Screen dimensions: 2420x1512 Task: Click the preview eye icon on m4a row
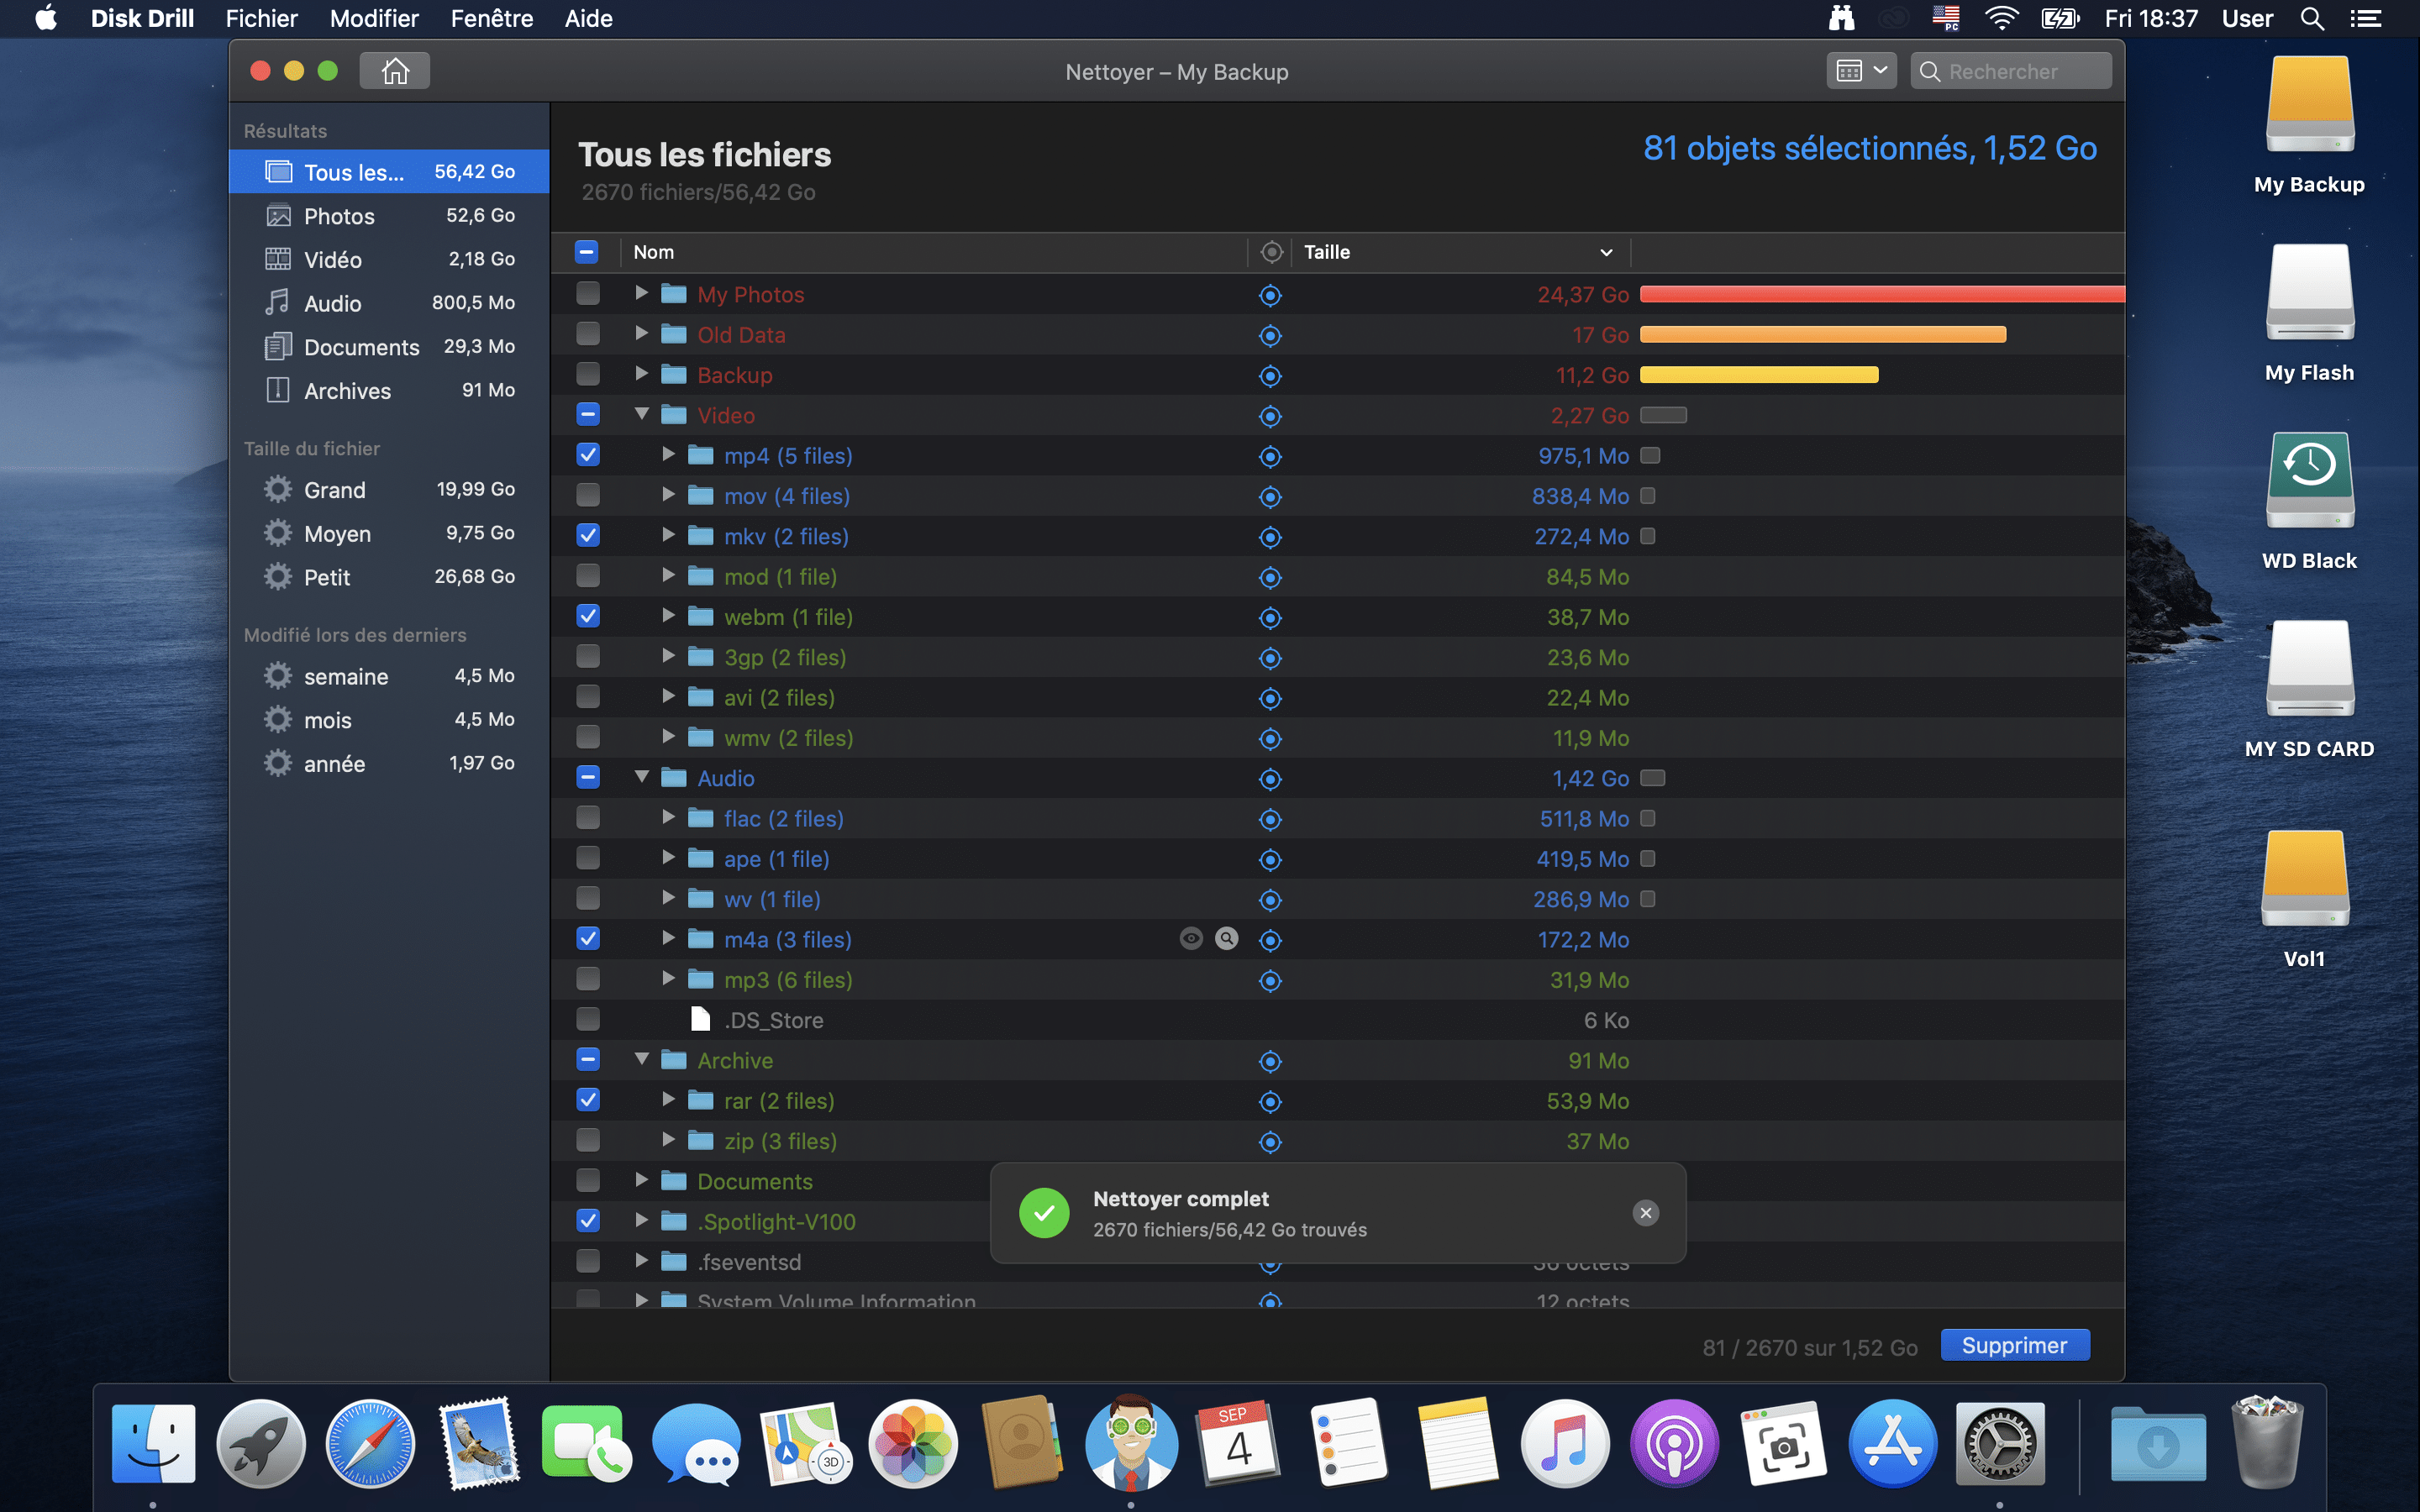1190,939
